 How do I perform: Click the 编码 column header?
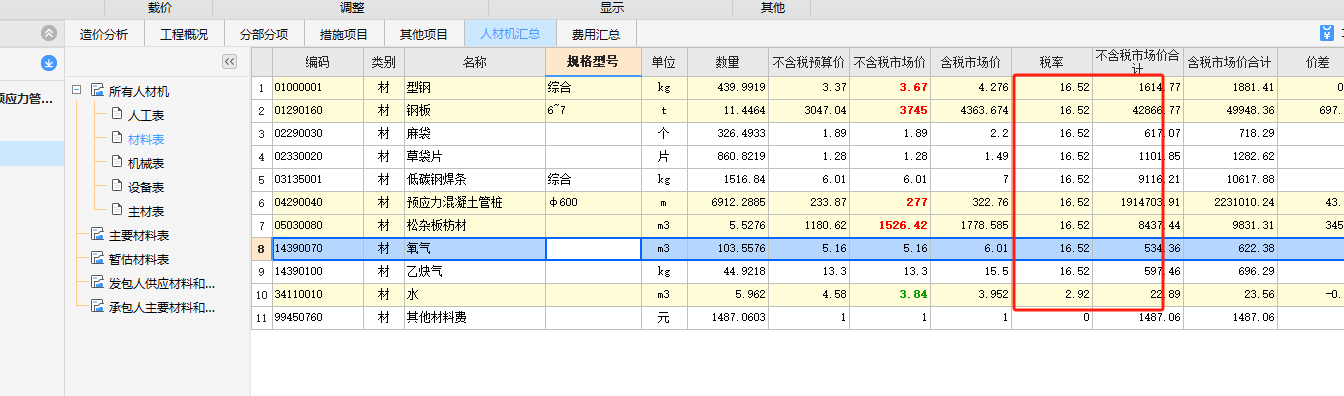coord(317,62)
